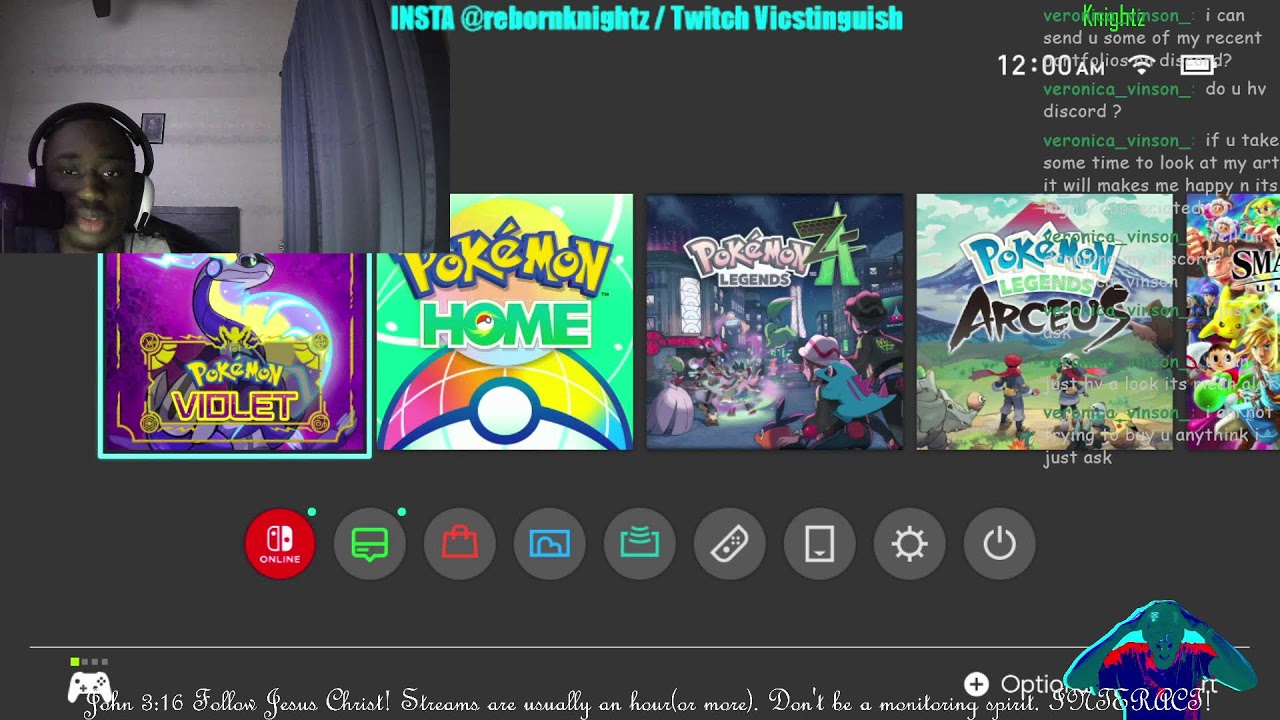Click the 12:00 AM clock
The height and width of the screenshot is (720, 1280).
pos(1051,66)
